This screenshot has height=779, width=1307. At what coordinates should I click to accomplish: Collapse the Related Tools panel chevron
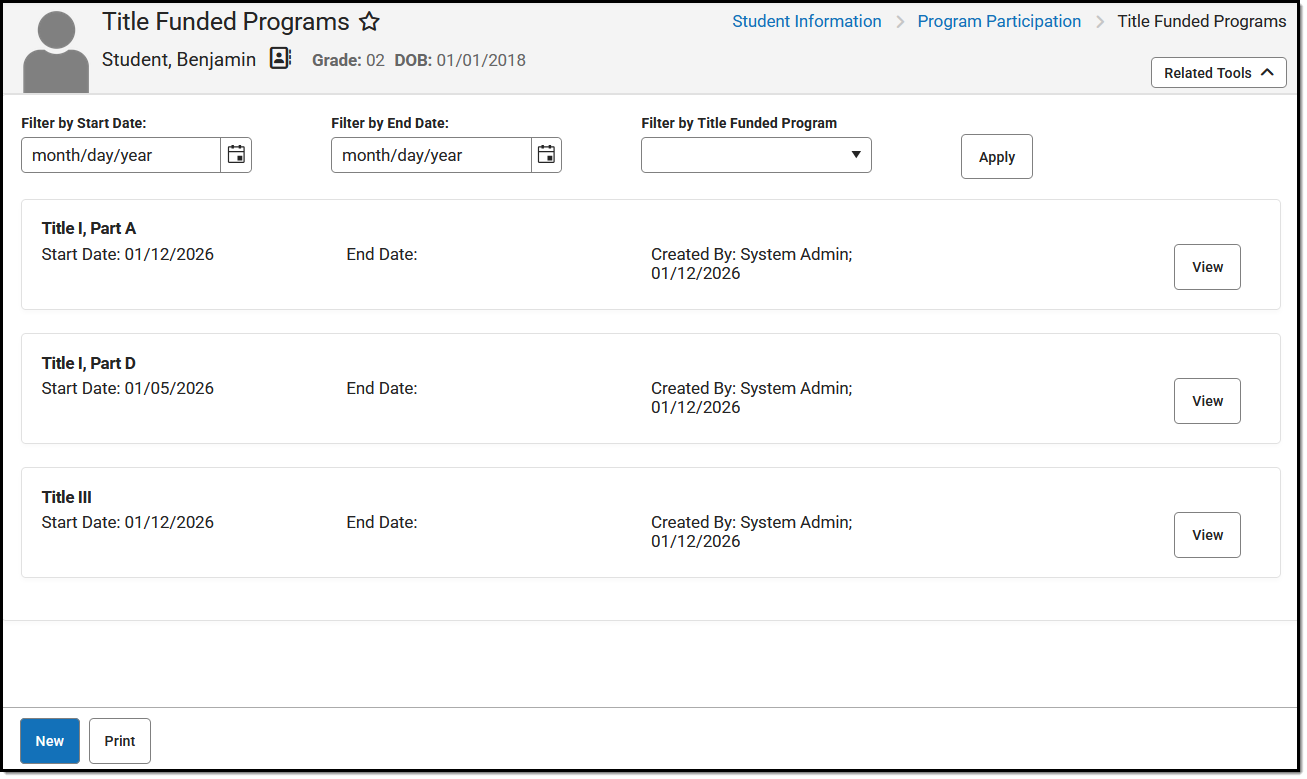click(1270, 72)
